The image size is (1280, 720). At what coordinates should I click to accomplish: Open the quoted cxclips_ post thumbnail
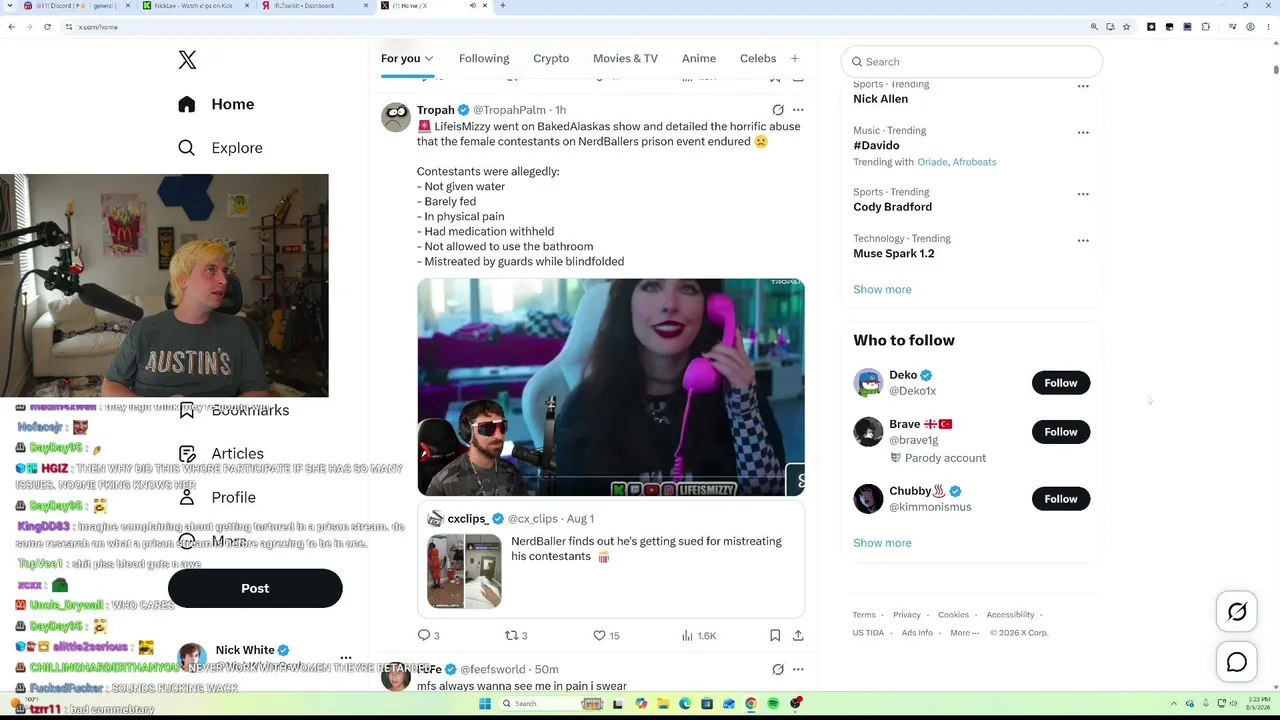(464, 571)
